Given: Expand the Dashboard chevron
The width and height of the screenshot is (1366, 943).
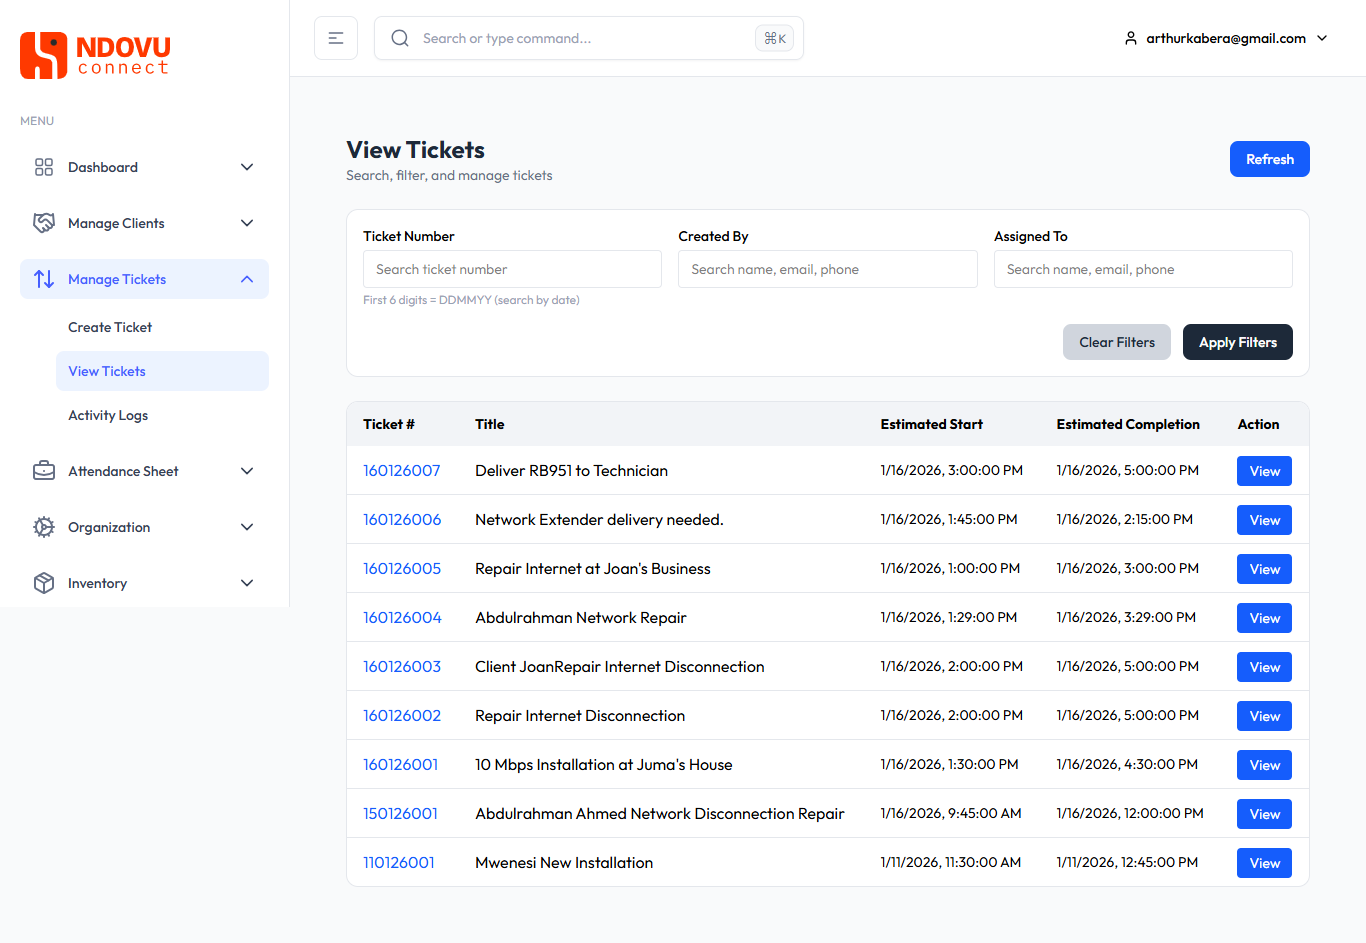Looking at the screenshot, I should pos(247,167).
